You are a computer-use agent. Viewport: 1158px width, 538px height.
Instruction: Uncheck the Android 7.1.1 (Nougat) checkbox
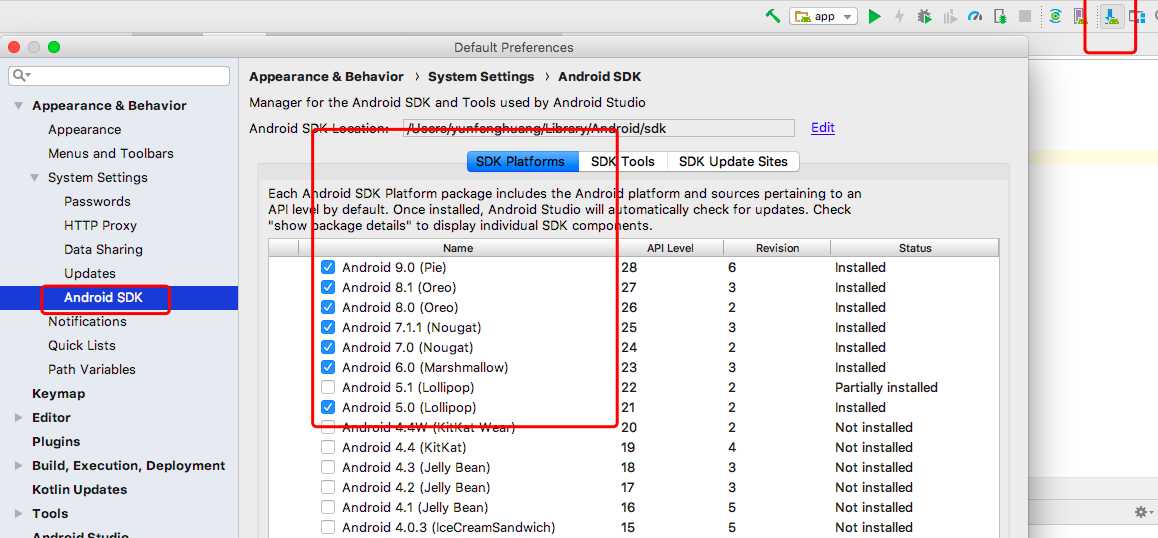point(328,327)
